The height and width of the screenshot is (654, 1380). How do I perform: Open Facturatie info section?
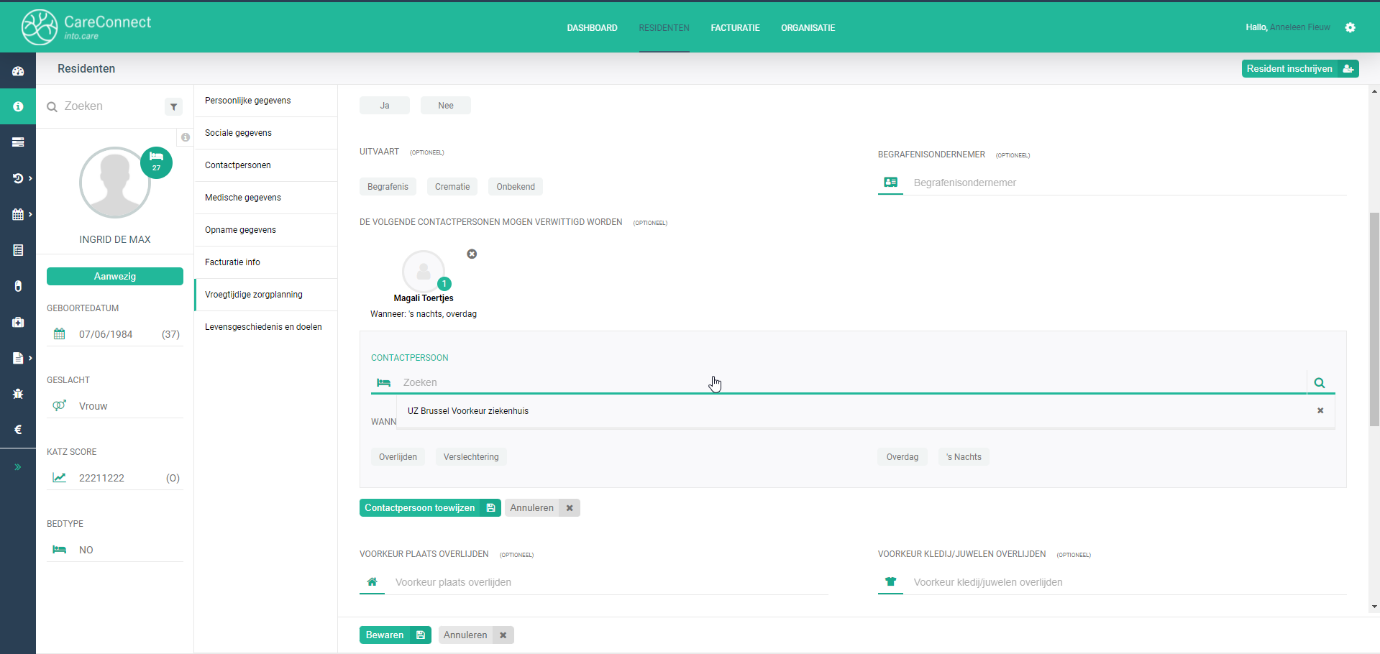[265, 262]
